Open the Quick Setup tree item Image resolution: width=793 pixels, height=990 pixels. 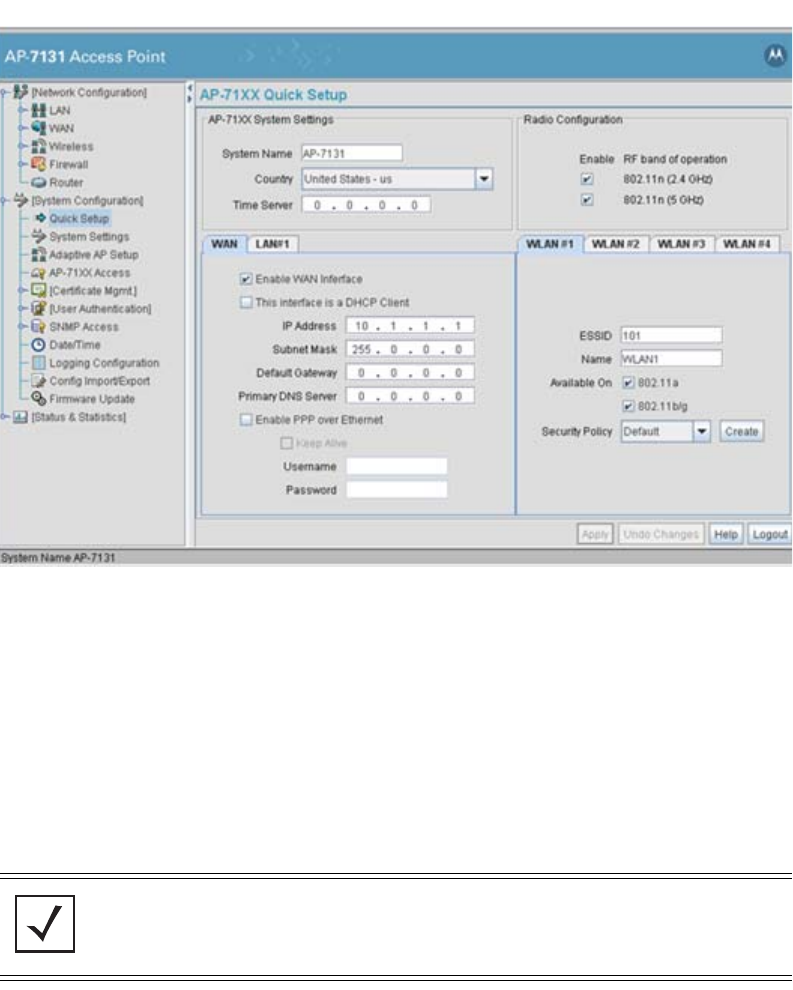coord(80,218)
